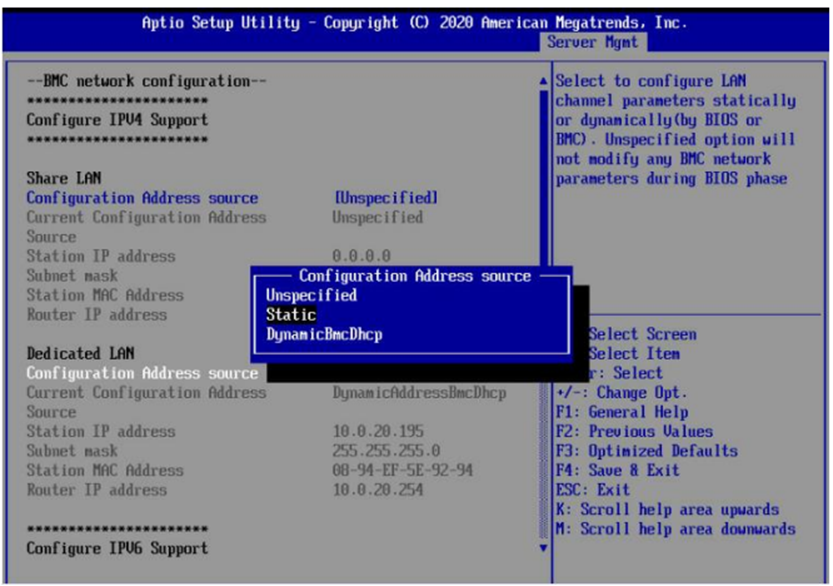Viewport: 833px width, 586px height.
Task: Click the Configure IPV6 Support heading
Action: tap(117, 548)
